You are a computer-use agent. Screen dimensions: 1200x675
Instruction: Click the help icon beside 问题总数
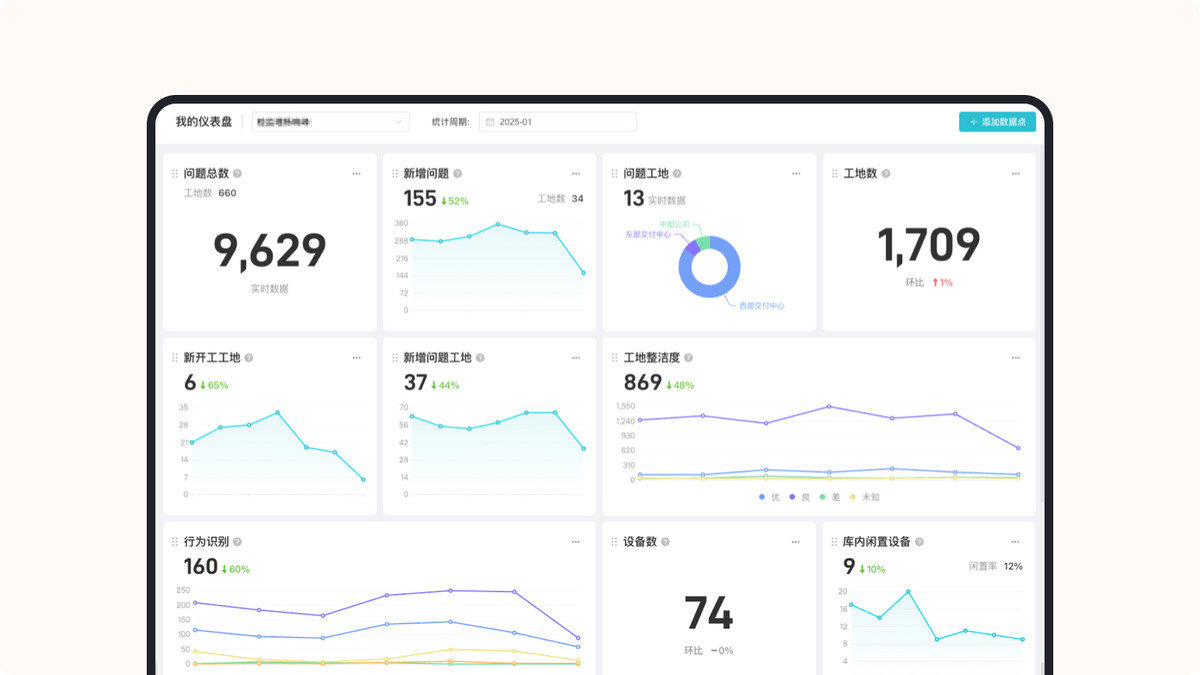(x=237, y=173)
